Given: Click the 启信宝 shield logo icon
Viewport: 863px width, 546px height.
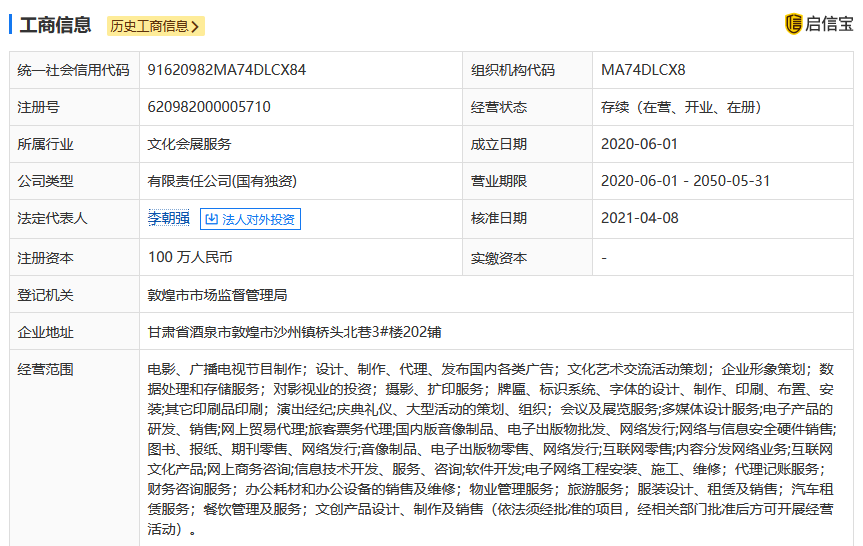Looking at the screenshot, I should click(x=793, y=24).
